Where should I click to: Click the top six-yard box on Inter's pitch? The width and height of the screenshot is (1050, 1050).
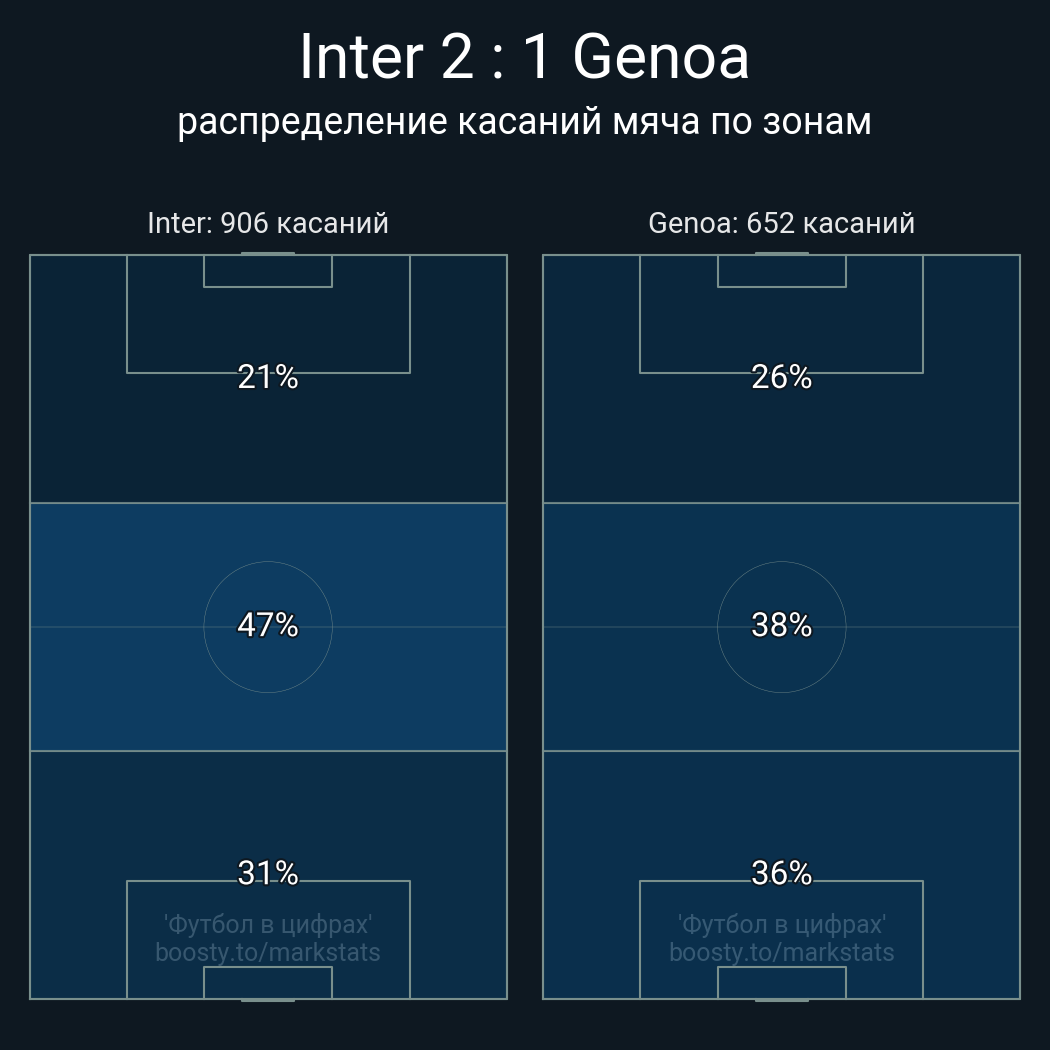pyautogui.click(x=268, y=271)
